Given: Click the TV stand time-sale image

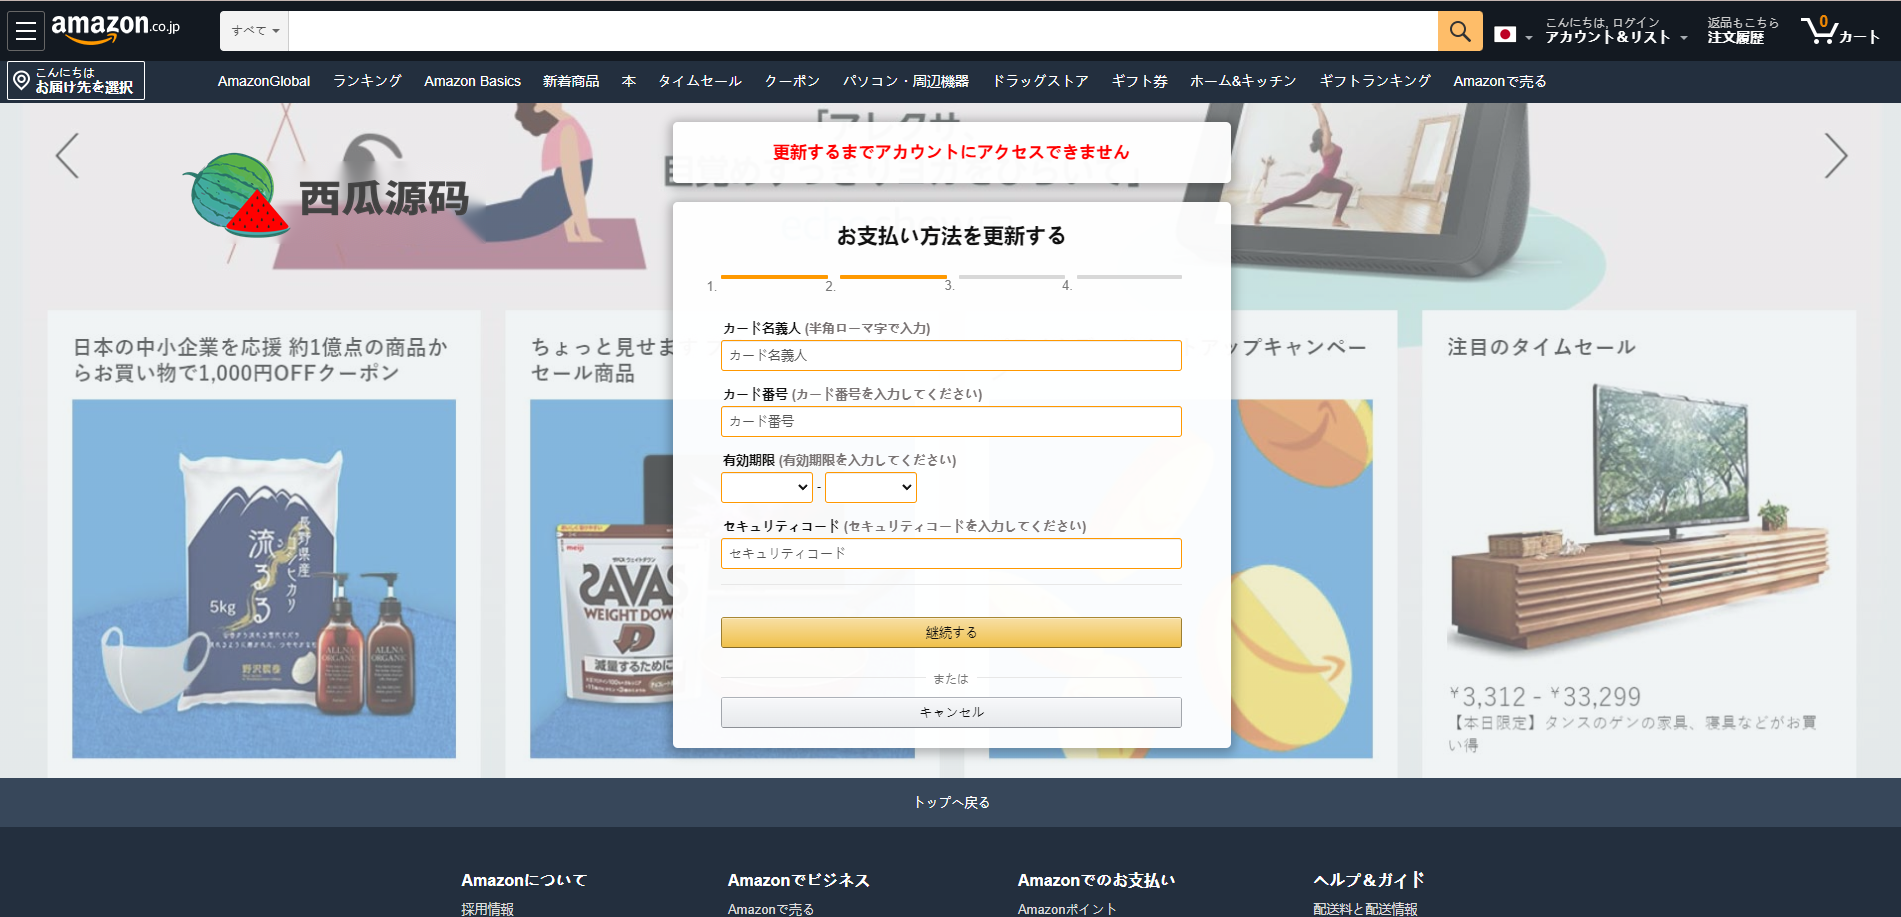Looking at the screenshot, I should [1639, 520].
